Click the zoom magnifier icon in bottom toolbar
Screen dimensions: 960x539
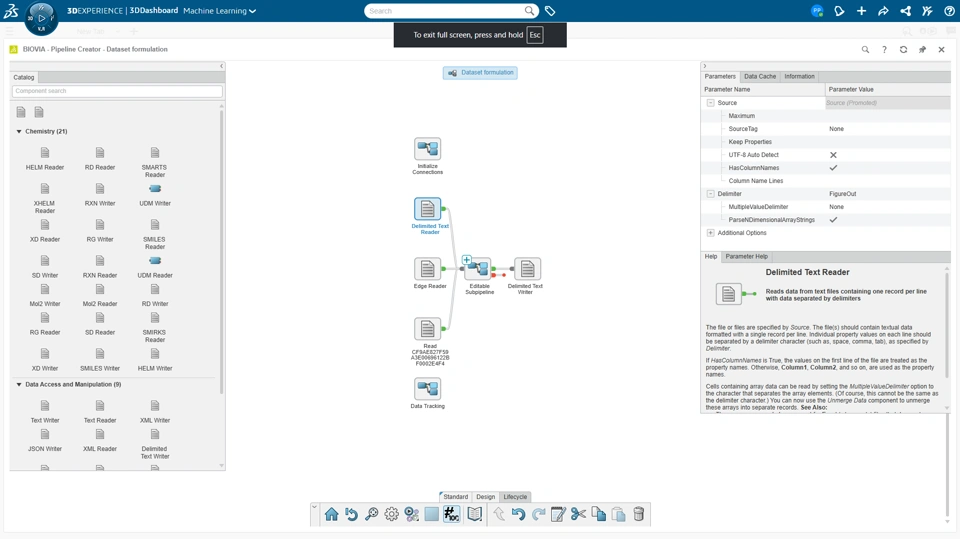pyautogui.click(x=372, y=514)
